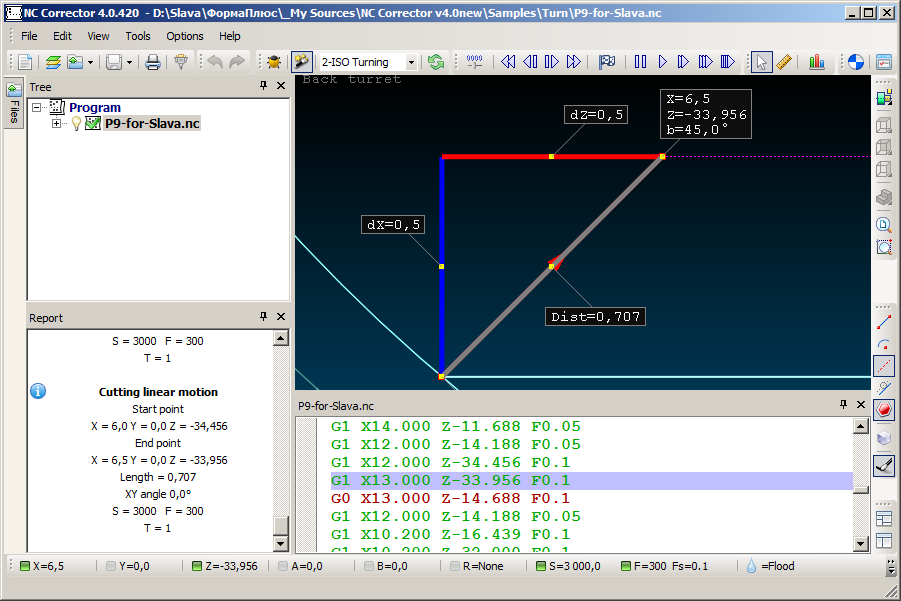Close the Report panel
This screenshot has width=901, height=601.
point(281,317)
